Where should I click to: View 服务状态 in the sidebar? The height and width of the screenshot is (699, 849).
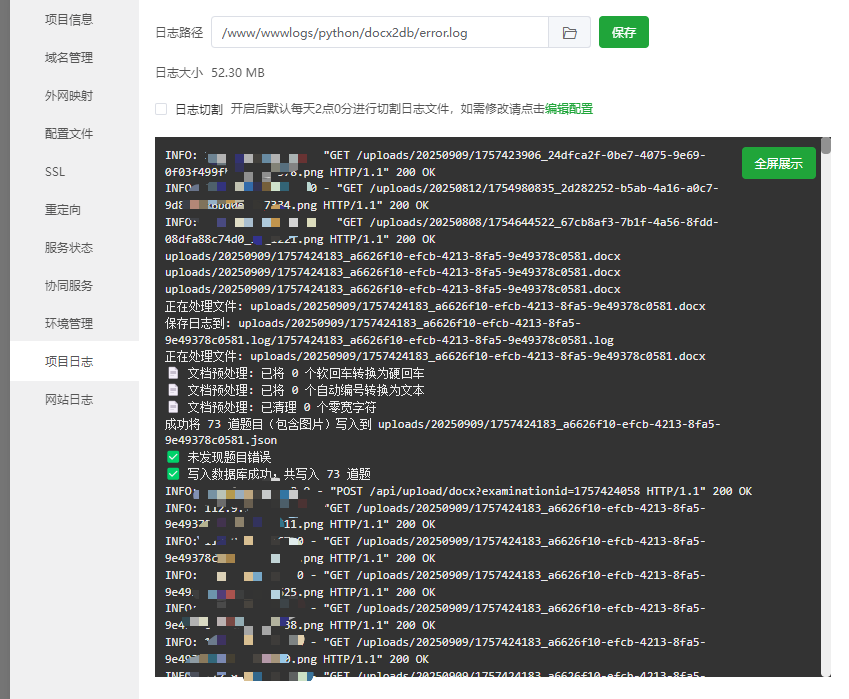tap(69, 248)
